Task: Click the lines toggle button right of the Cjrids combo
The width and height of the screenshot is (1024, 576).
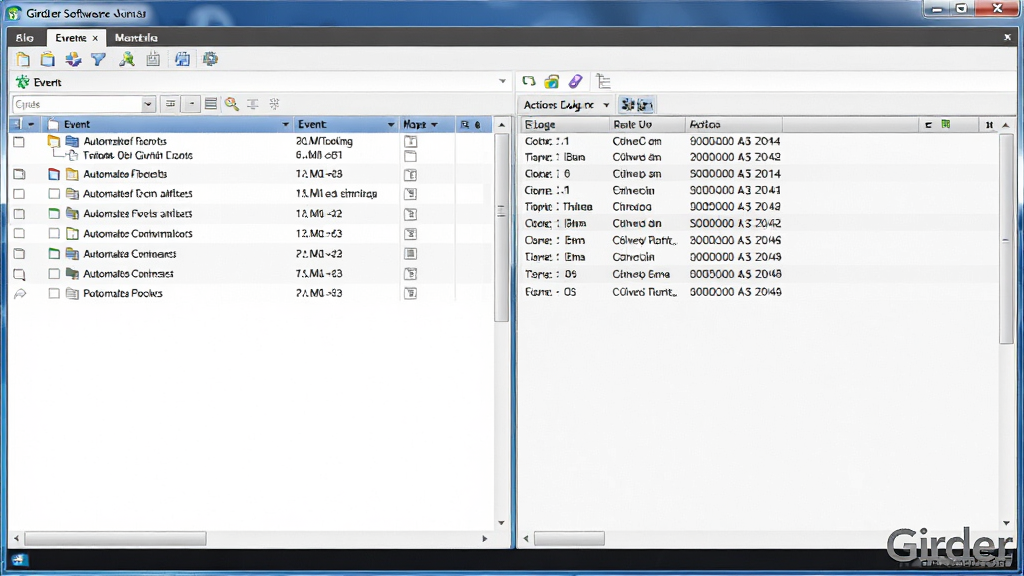Action: click(170, 104)
